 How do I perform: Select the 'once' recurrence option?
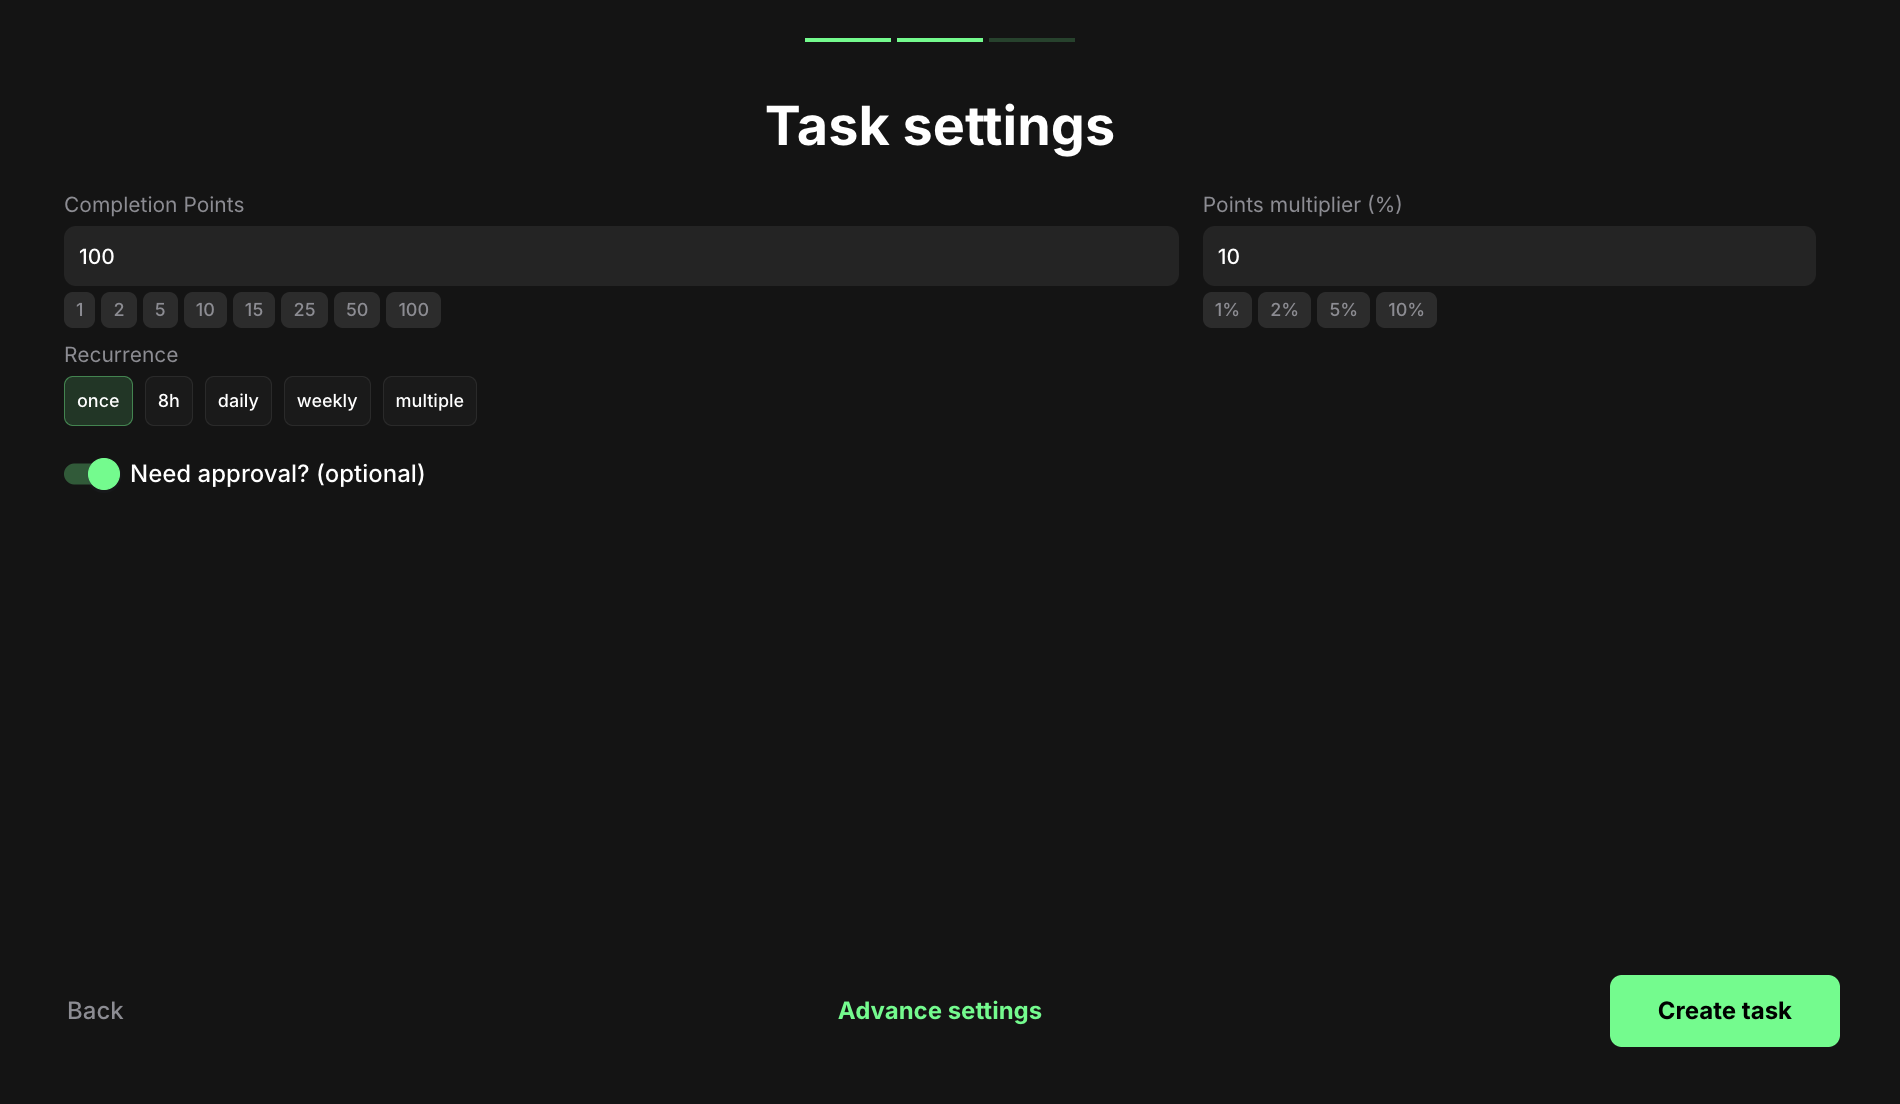click(x=98, y=401)
